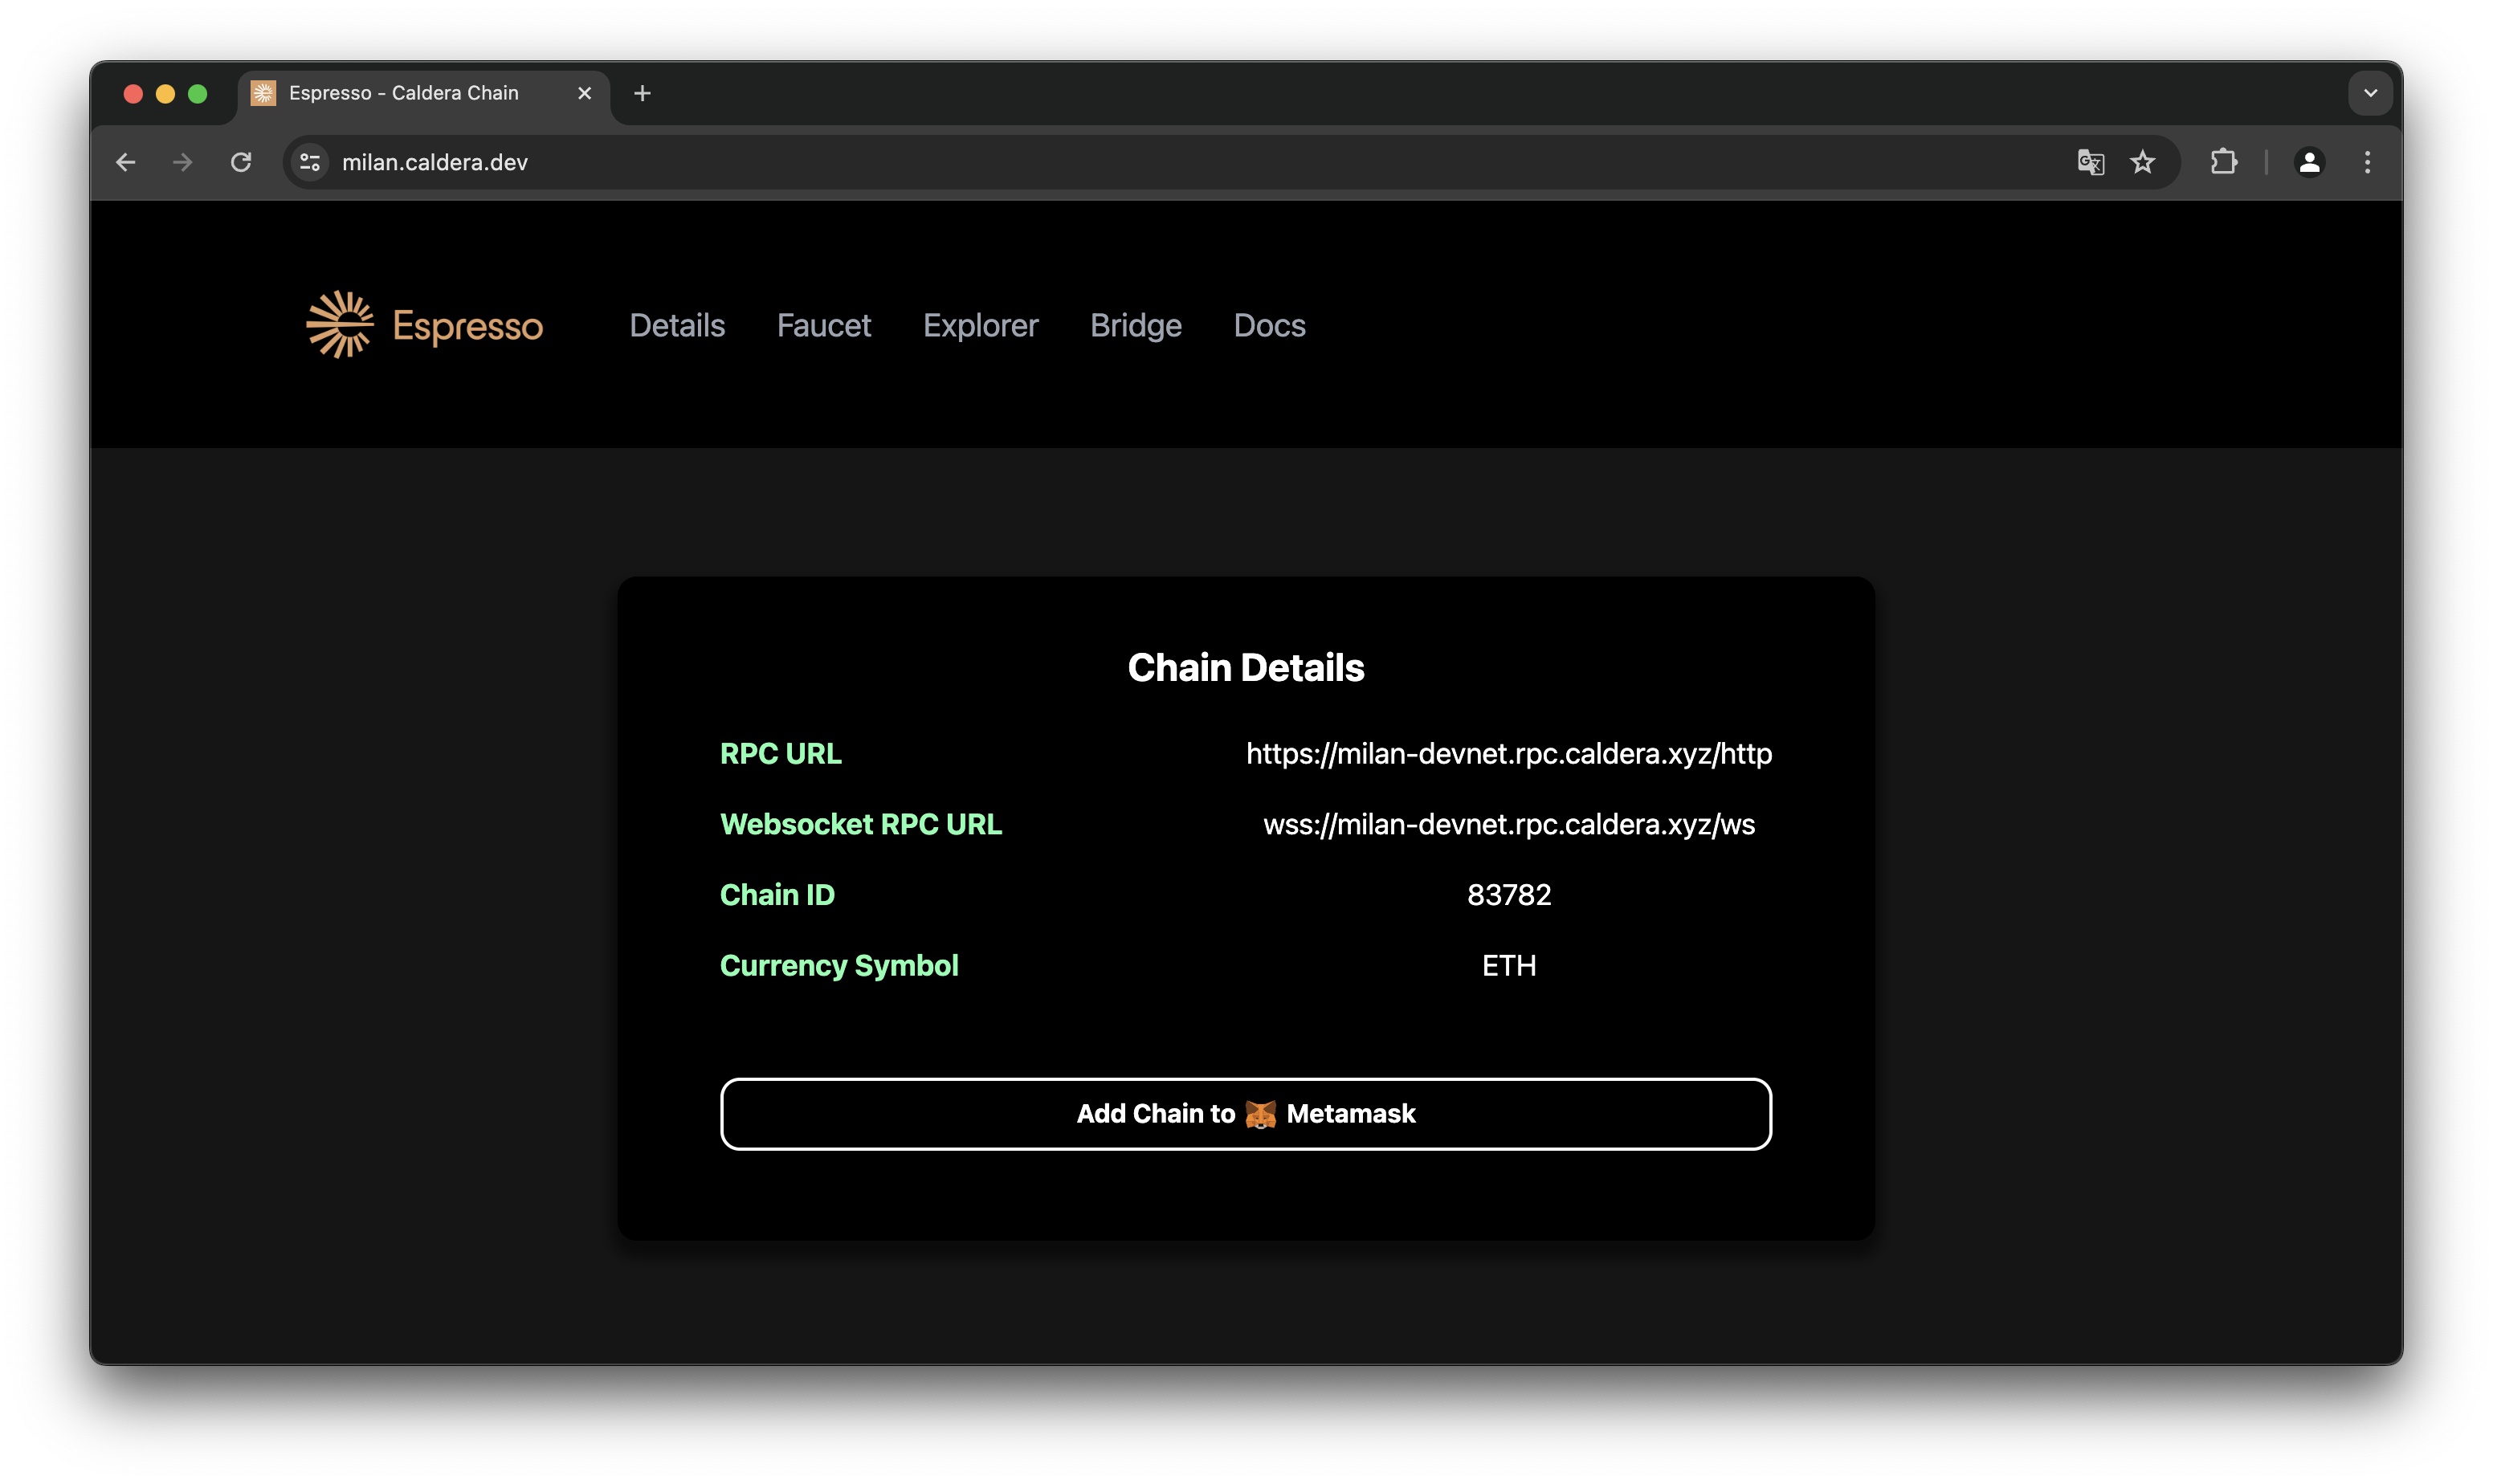Open the Details nav link
The width and height of the screenshot is (2493, 1484).
click(x=677, y=325)
